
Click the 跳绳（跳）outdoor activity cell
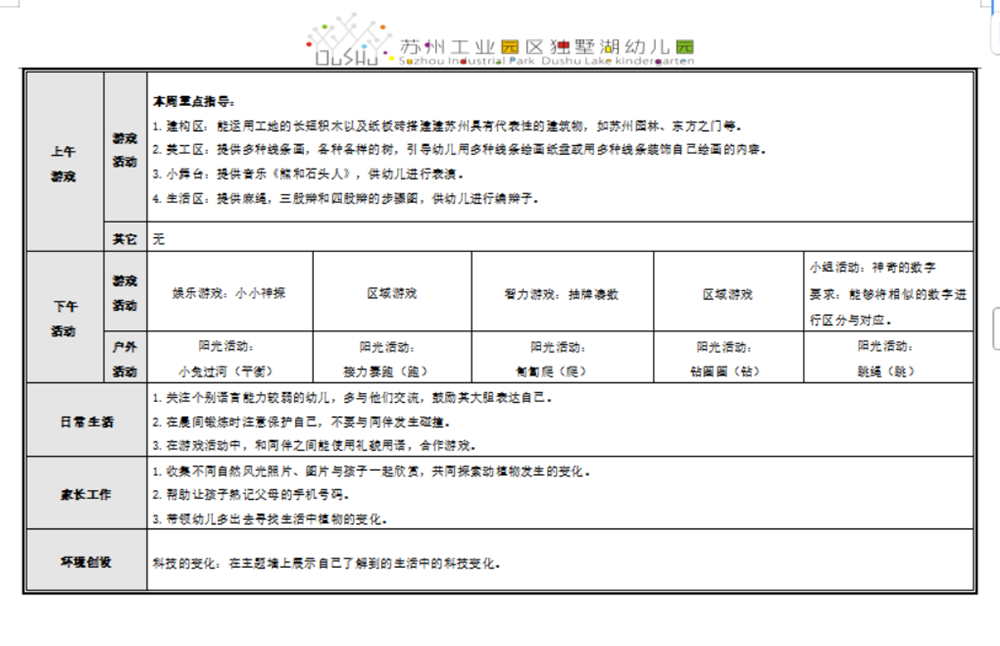pos(887,358)
